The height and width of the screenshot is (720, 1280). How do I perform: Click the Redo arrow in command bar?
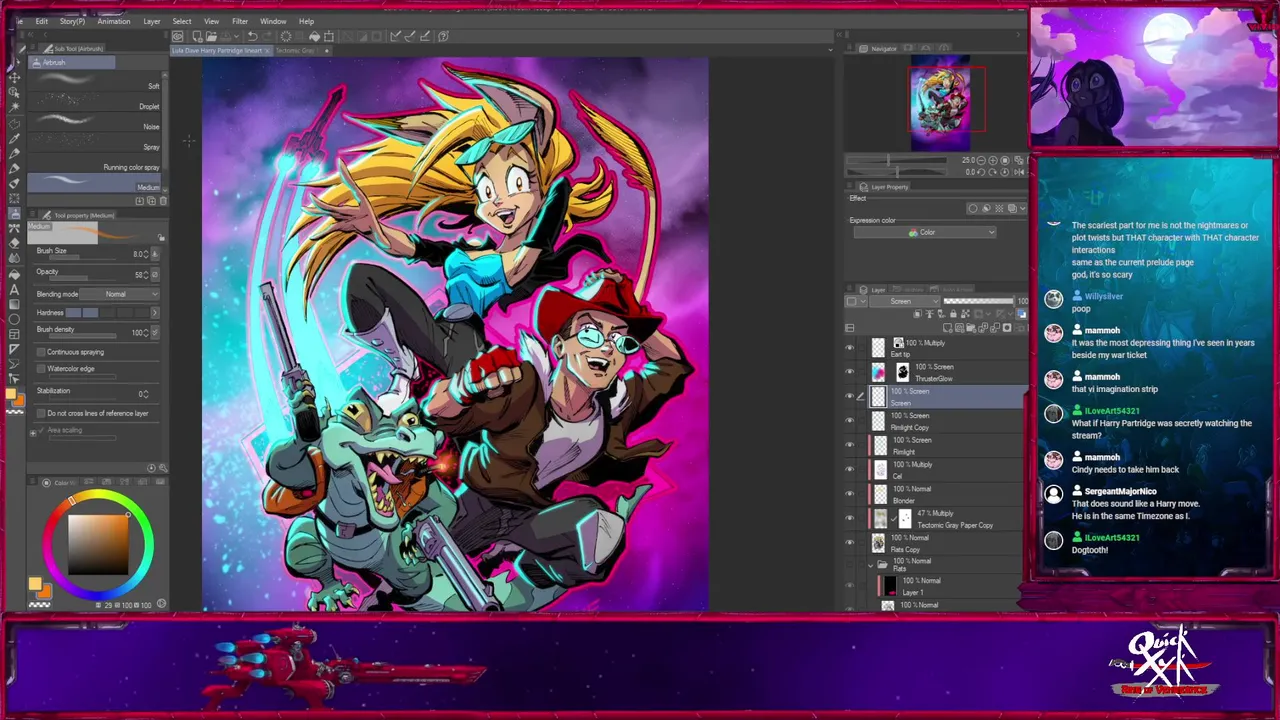coord(267,36)
